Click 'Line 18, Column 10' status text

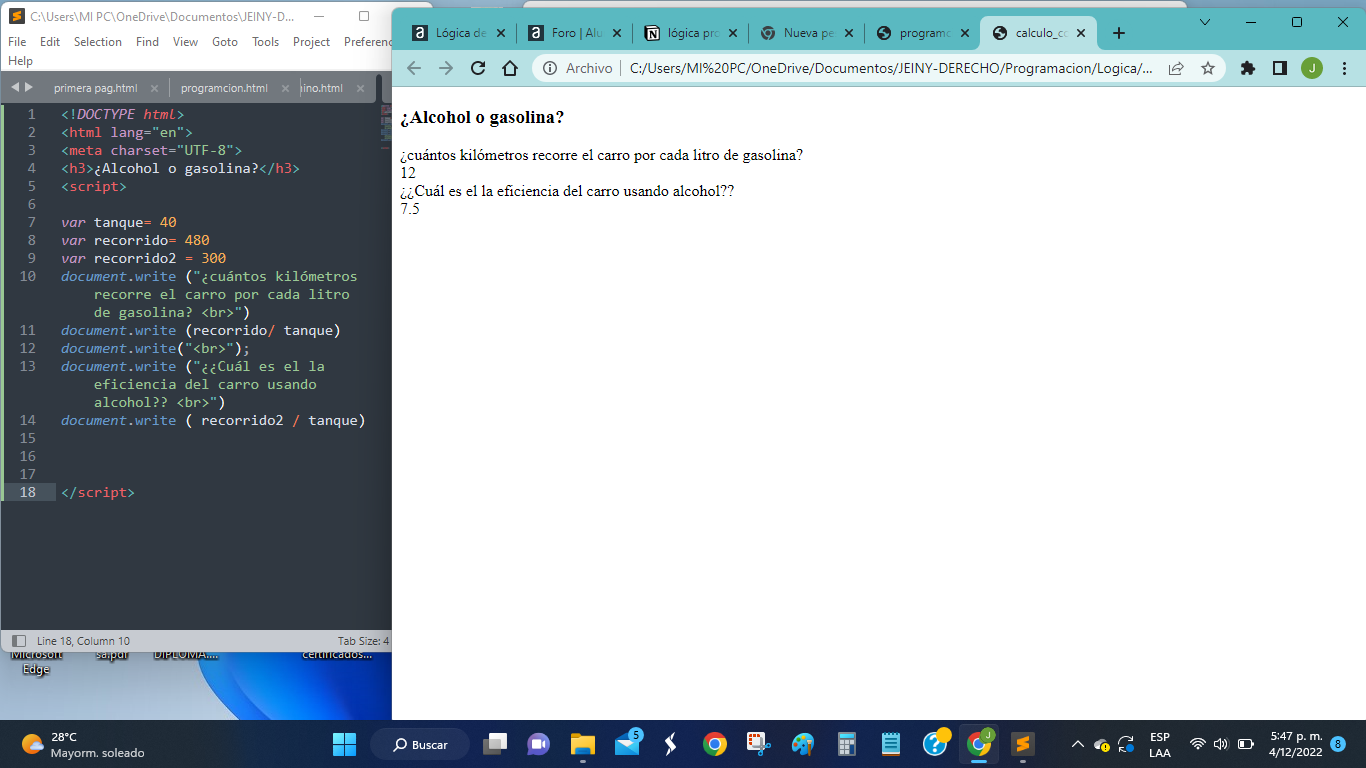tap(83, 641)
